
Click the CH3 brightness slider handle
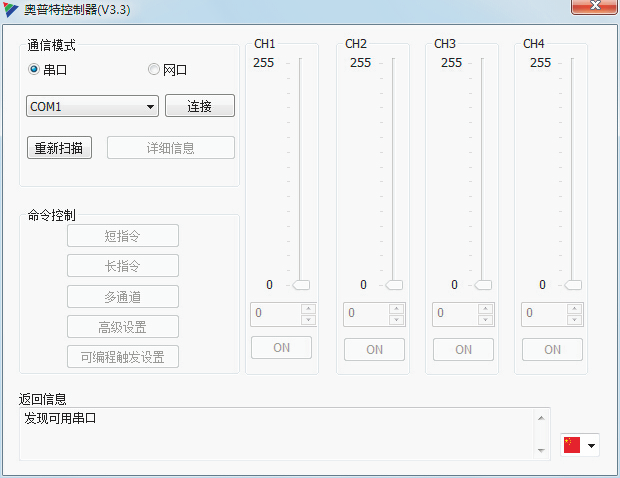pyautogui.click(x=483, y=285)
